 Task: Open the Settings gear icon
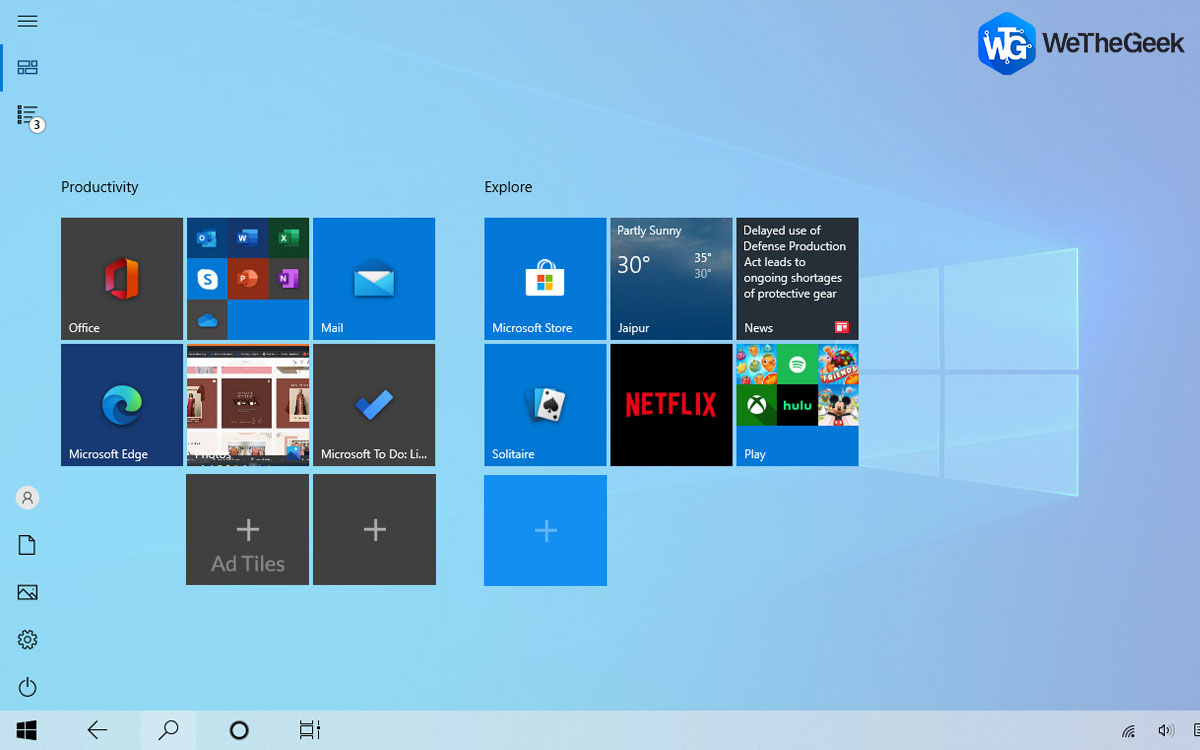click(28, 640)
